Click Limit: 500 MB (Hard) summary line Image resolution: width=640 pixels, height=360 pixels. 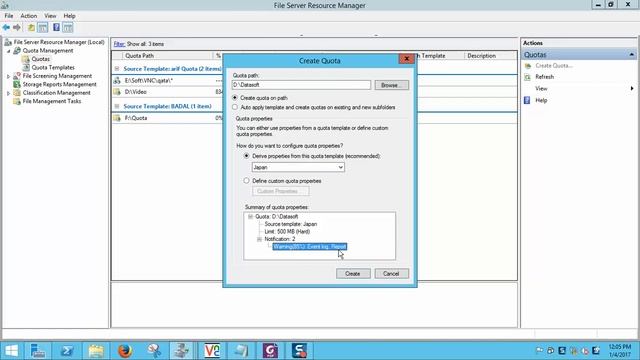287,231
